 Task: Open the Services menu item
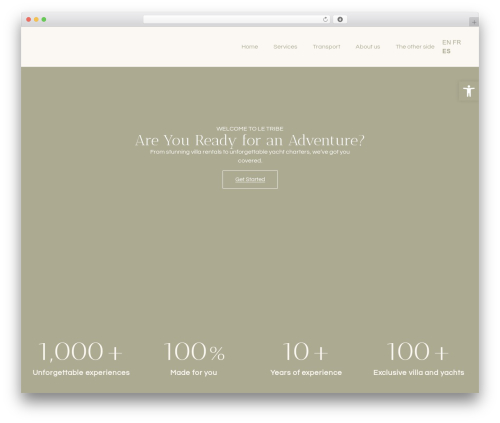(x=285, y=47)
